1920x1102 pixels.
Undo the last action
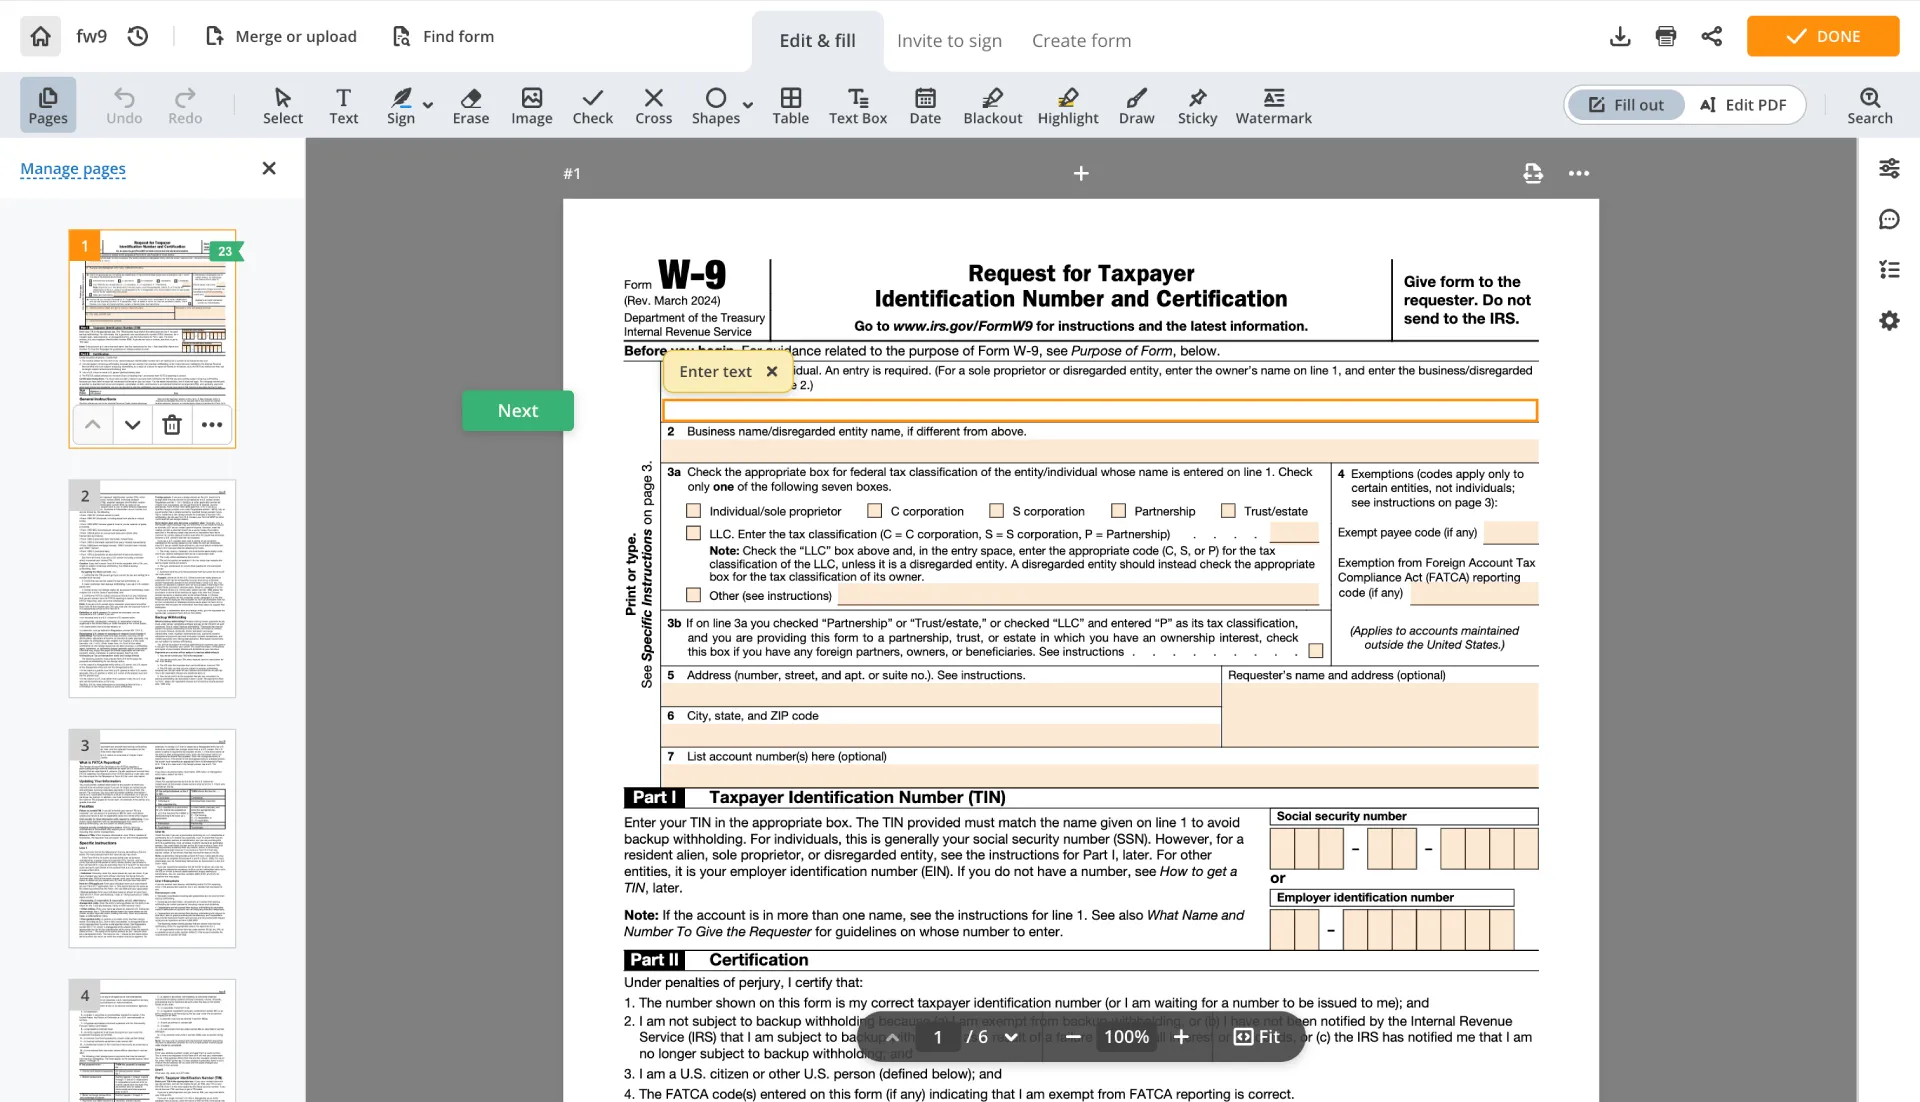coord(124,105)
